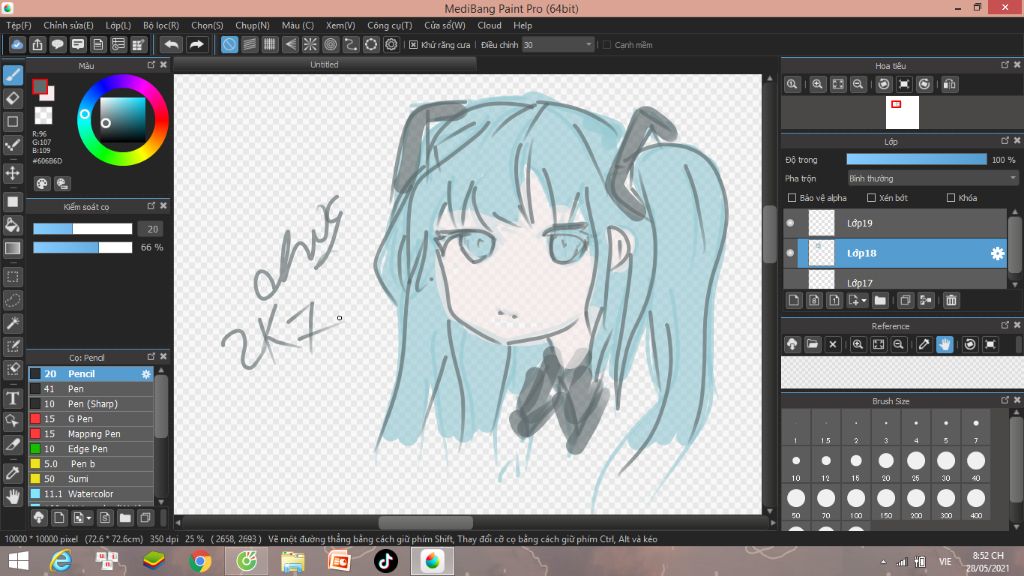Enable the radial snap guide
Viewport: 1024px width, 576px height.
click(310, 44)
